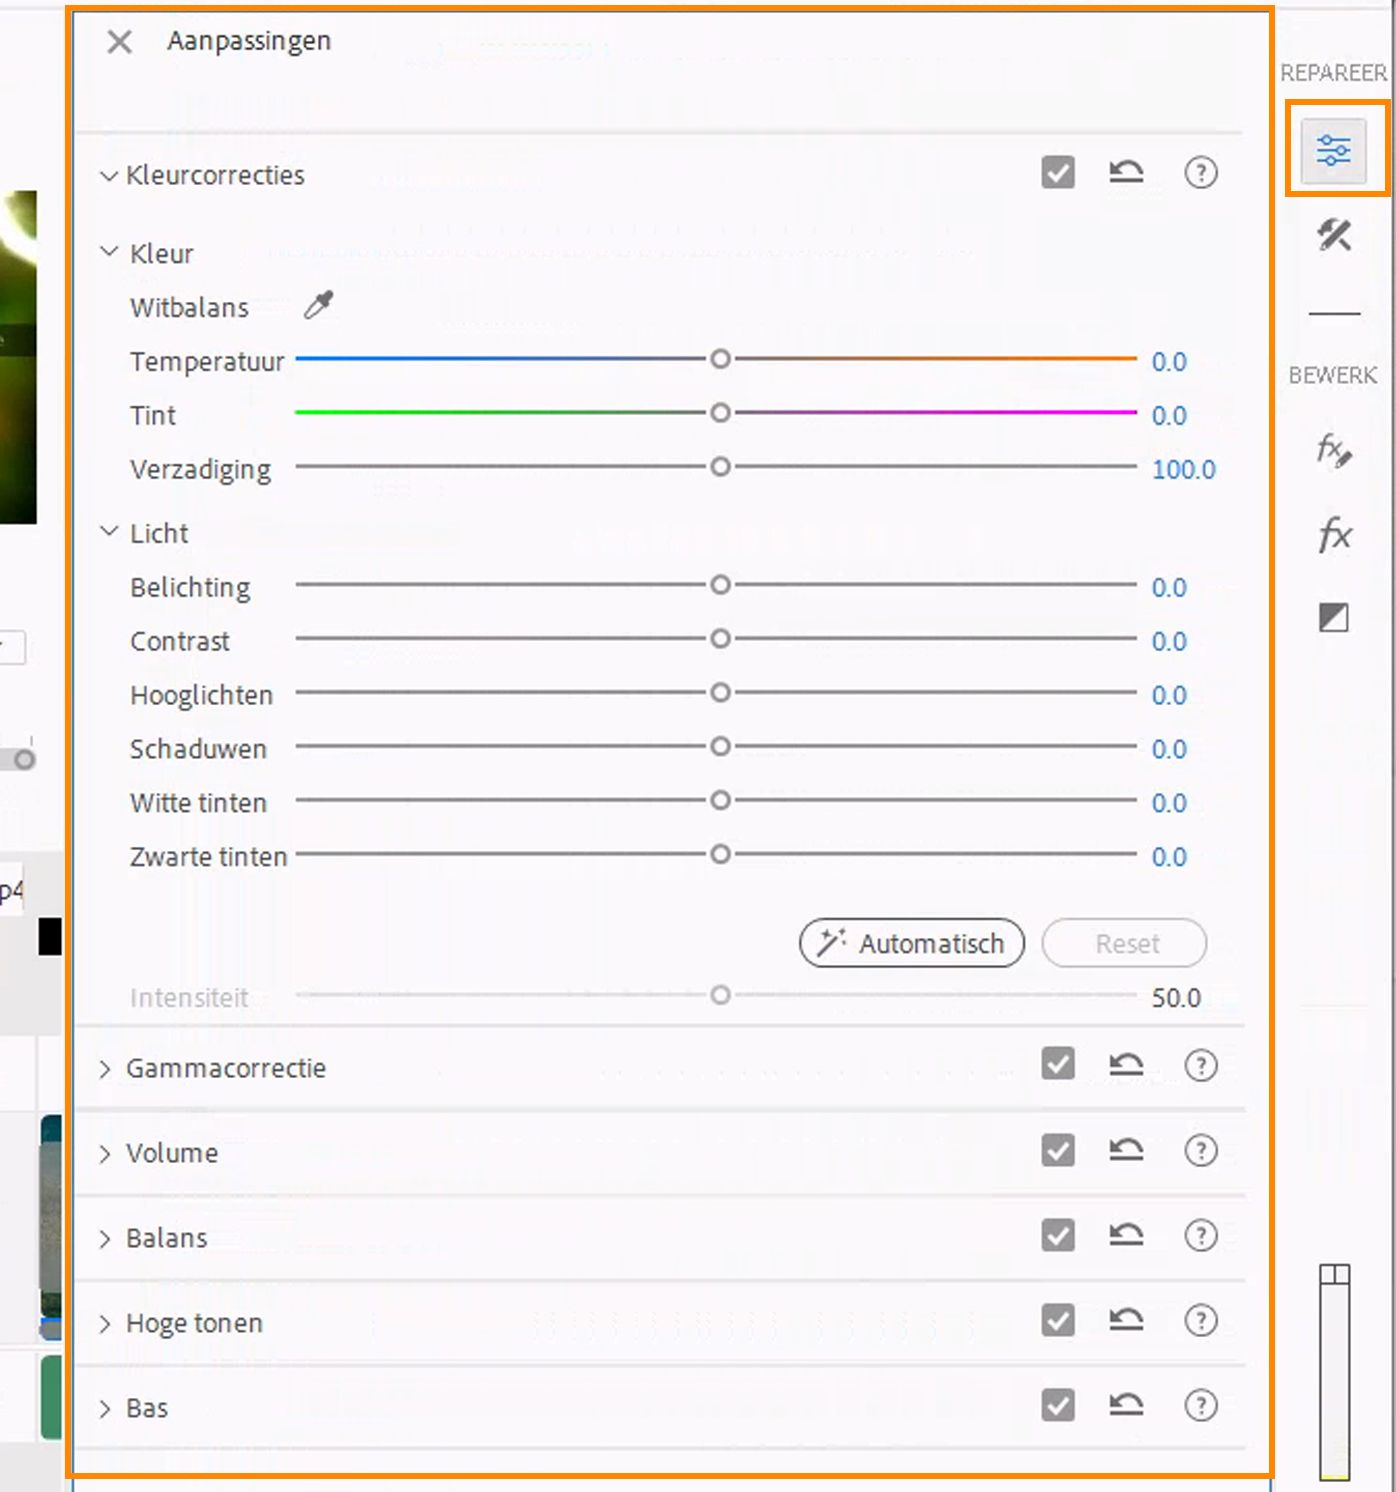The height and width of the screenshot is (1492, 1396).
Task: Click the Schaduwen value field
Action: [1169, 750]
